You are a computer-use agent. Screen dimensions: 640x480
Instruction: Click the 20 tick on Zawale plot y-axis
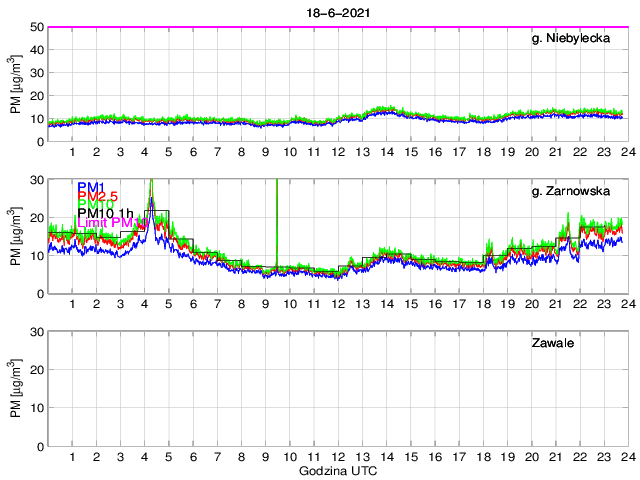tap(36, 370)
